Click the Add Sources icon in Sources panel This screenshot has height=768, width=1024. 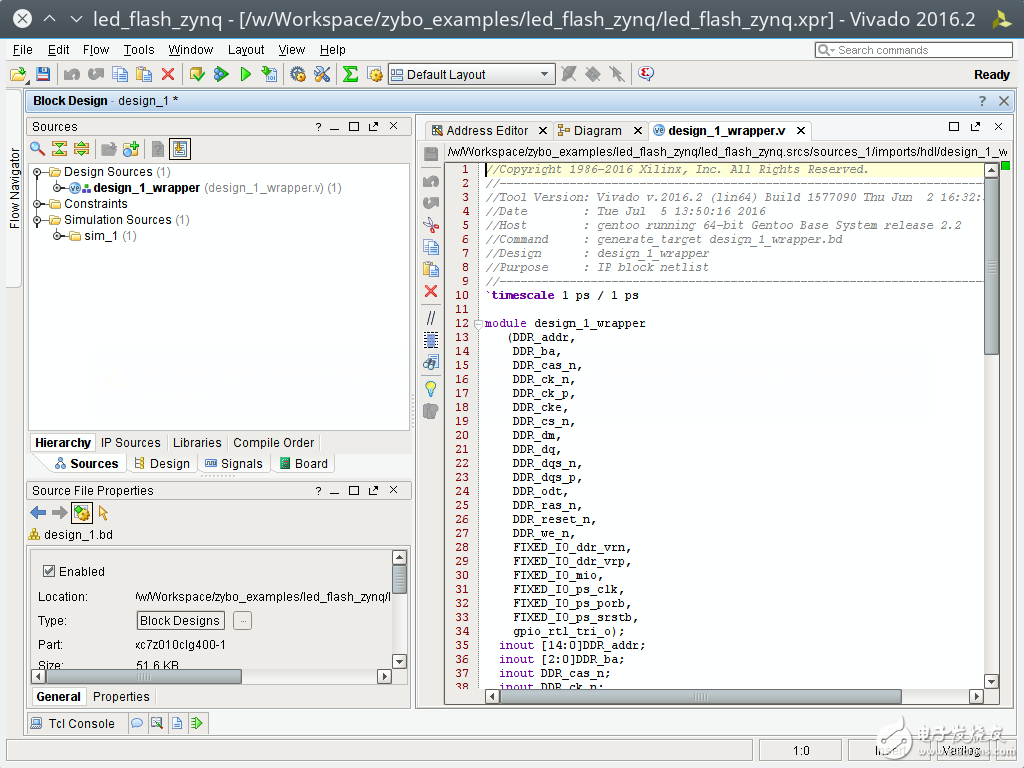pyautogui.click(x=131, y=149)
